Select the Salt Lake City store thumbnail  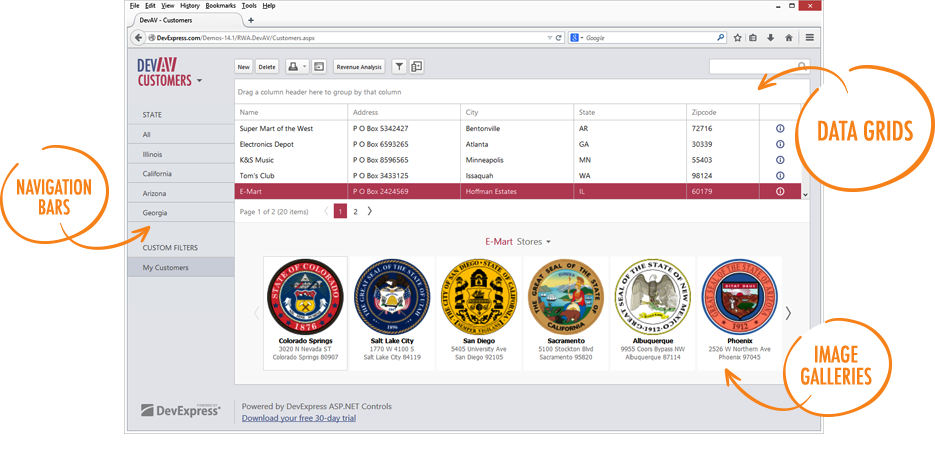392,313
